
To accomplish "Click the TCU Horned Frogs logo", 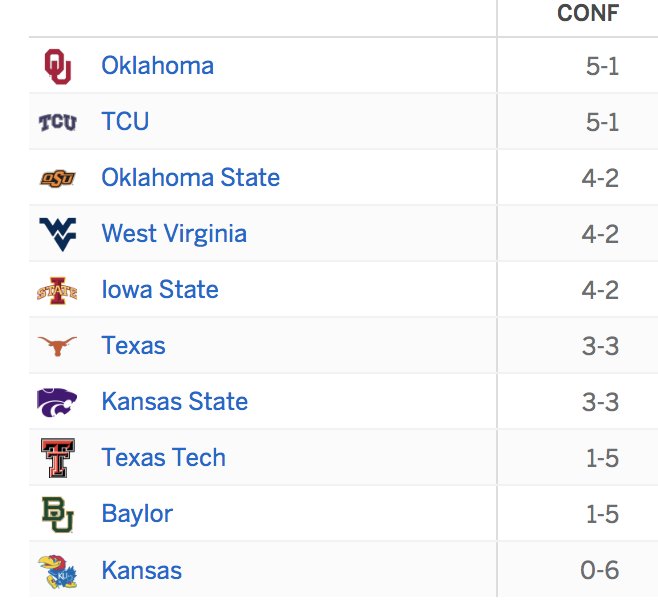I will click(57, 122).
